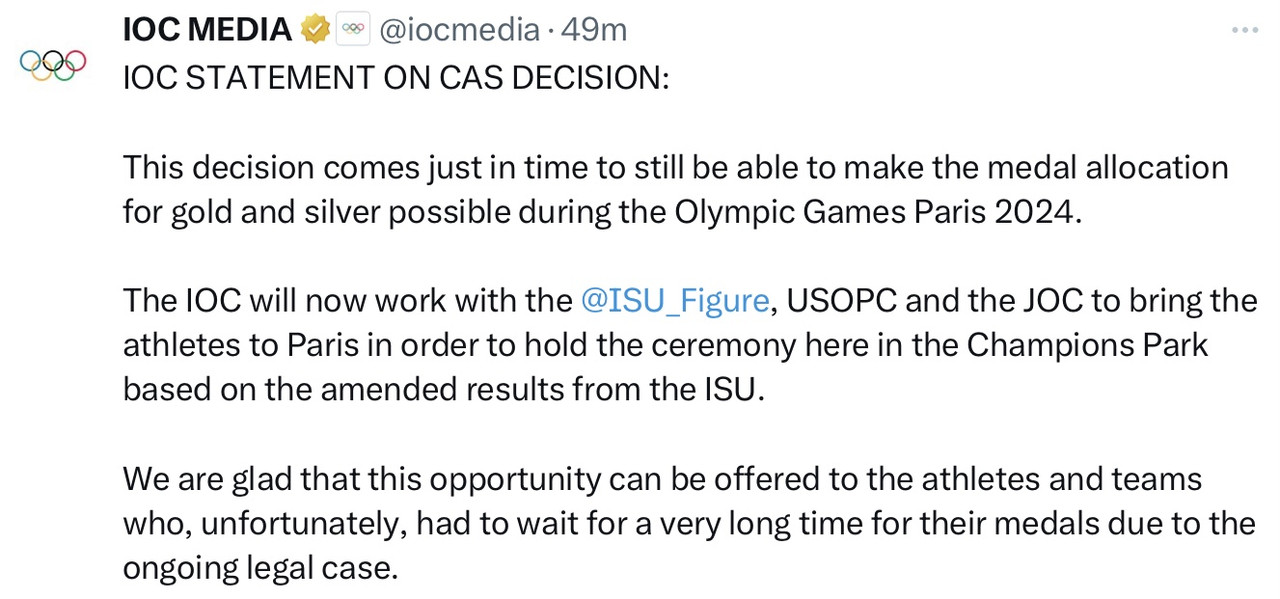Screen dimensions: 1280x599
Task: Click the 'ongoing legal case.' final line
Action: (x=261, y=568)
